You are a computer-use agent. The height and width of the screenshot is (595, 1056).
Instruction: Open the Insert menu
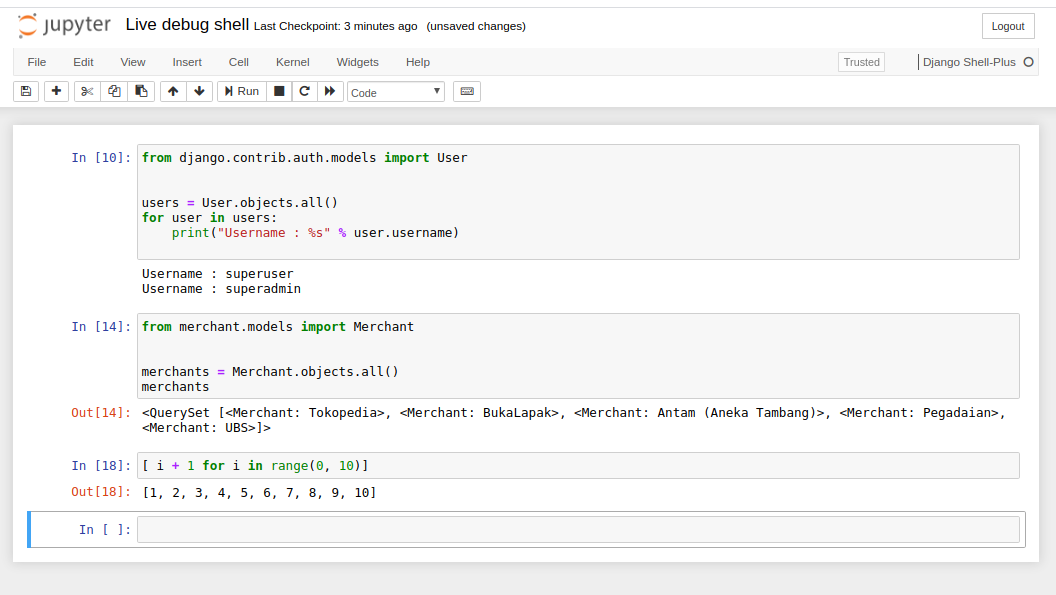(x=187, y=62)
